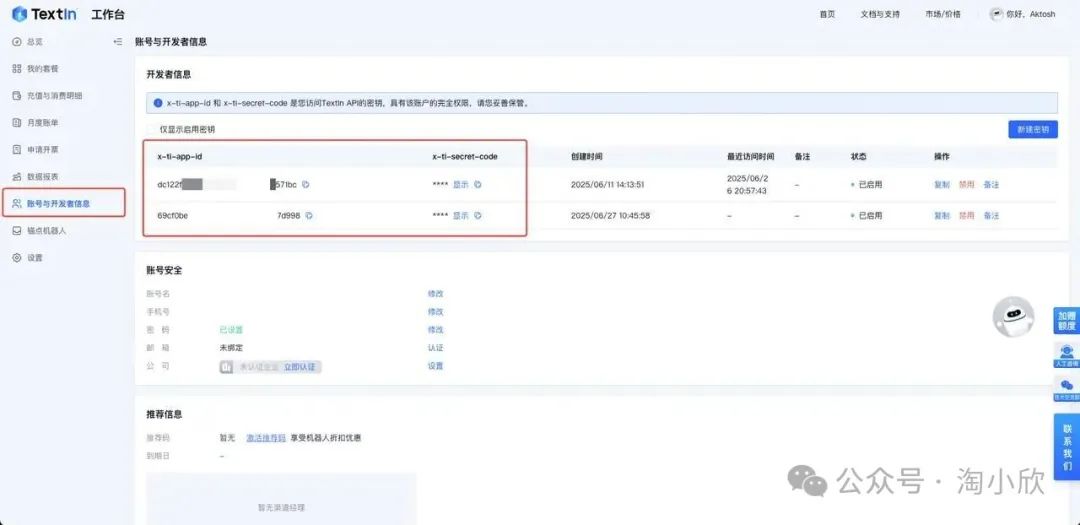Copy the app-id ending in 57fbc
Viewport: 1080px width, 525px height.
[x=306, y=185]
